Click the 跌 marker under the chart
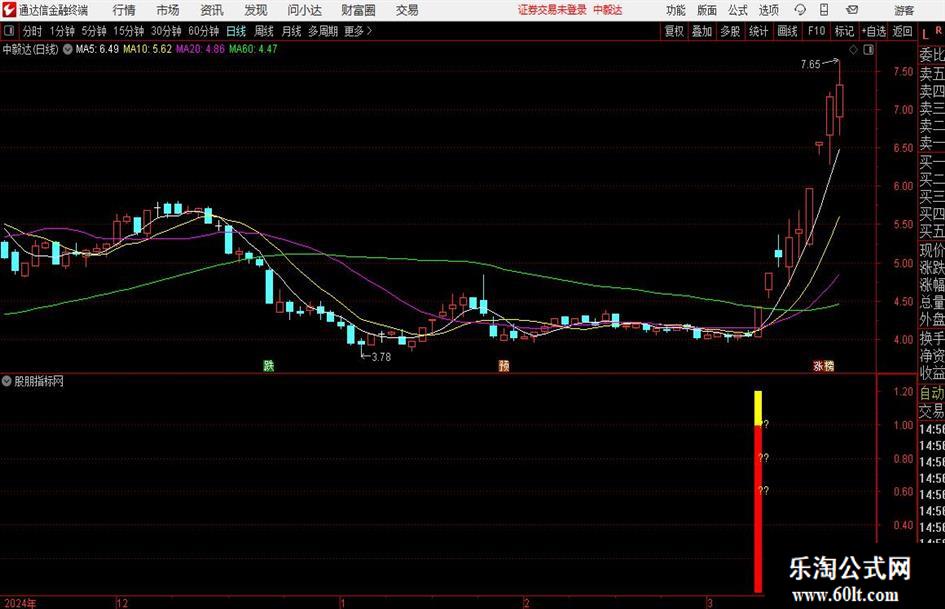Screen dimensions: 945x609 (269, 365)
